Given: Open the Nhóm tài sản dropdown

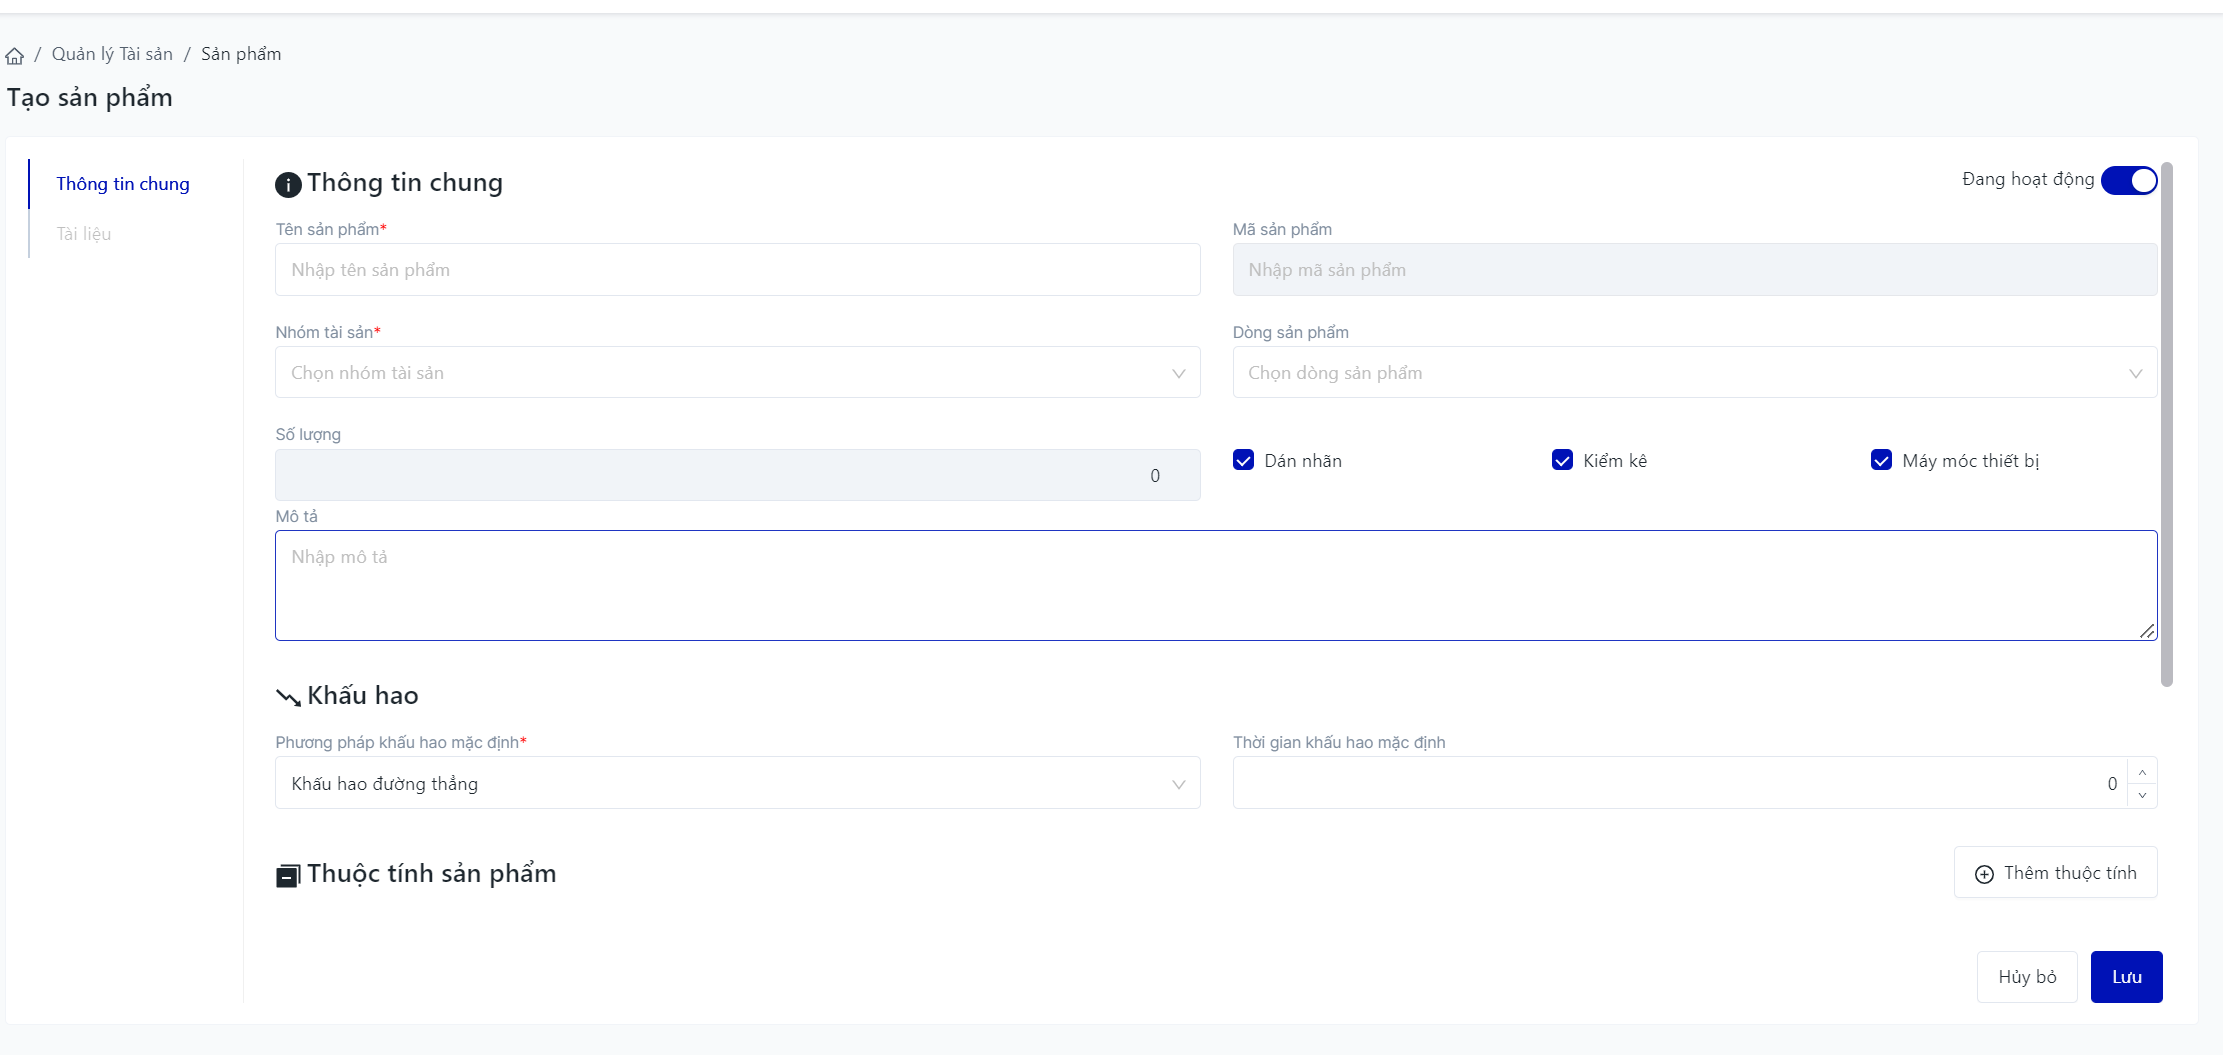Looking at the screenshot, I should [737, 373].
